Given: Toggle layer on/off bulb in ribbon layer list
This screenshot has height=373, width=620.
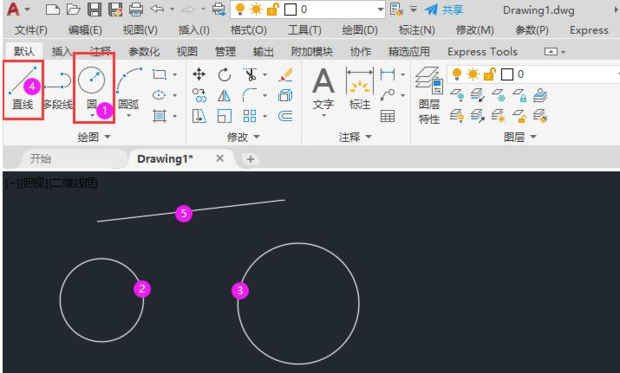Looking at the screenshot, I should [x=457, y=74].
